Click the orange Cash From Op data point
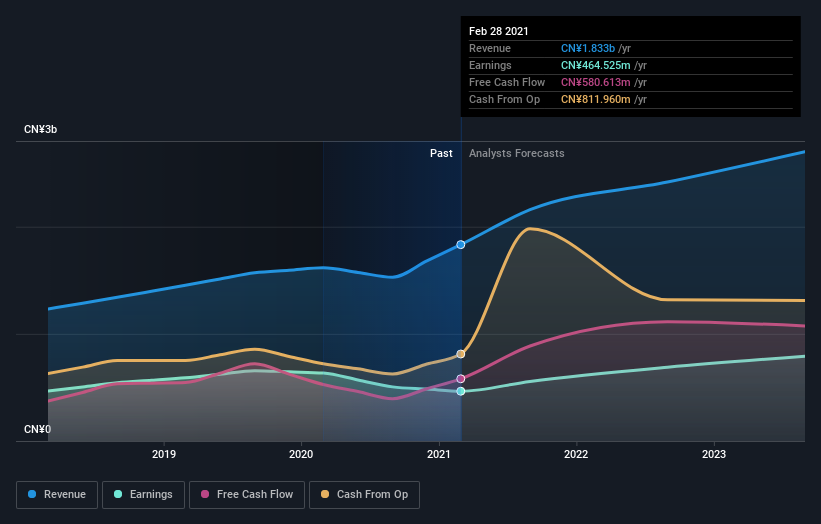Screen dimensions: 821x524 [x=461, y=354]
